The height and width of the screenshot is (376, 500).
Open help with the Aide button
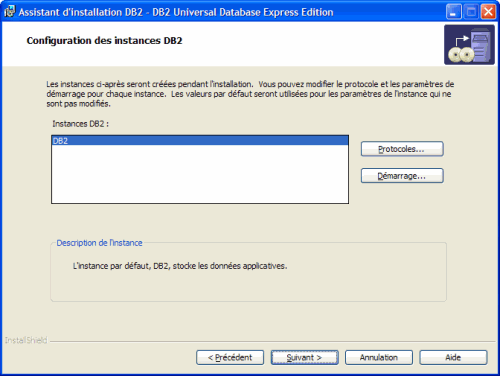click(x=453, y=357)
